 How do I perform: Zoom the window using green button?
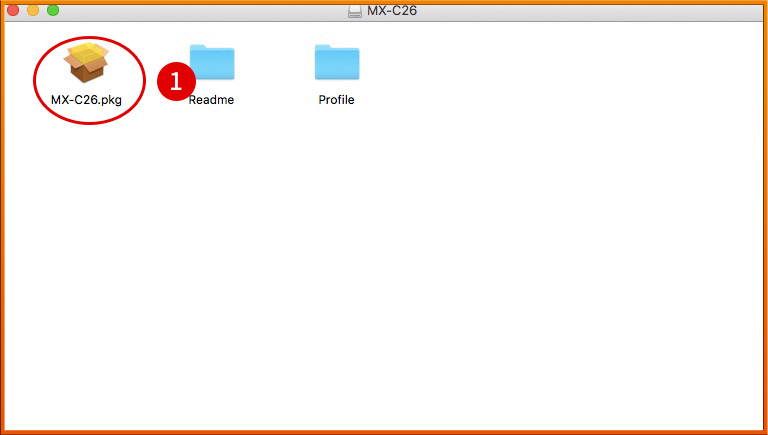(53, 10)
